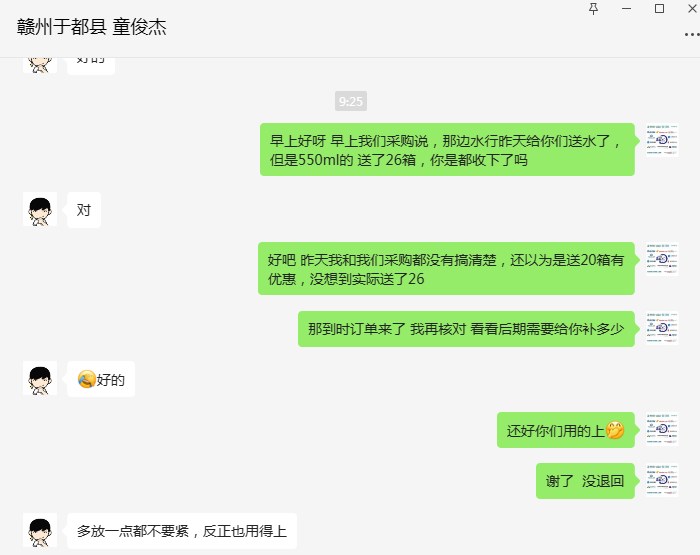Click contact avatar beside "多放一点都不要紧" message
700x555 pixels.
[x=40, y=530]
